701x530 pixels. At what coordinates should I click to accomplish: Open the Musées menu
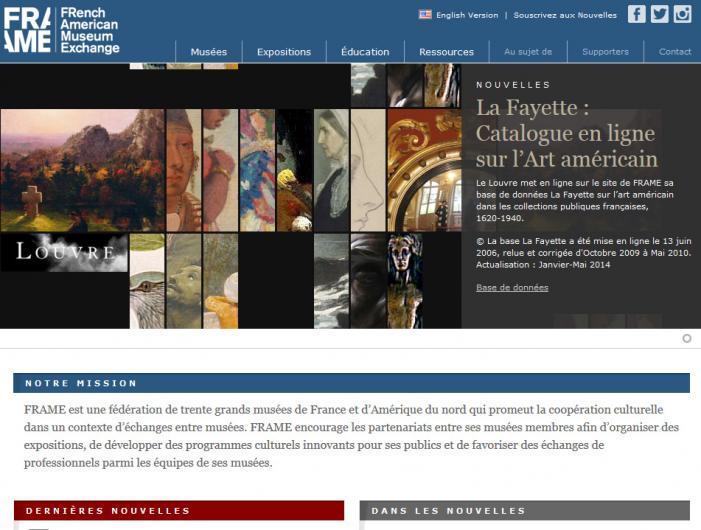209,52
